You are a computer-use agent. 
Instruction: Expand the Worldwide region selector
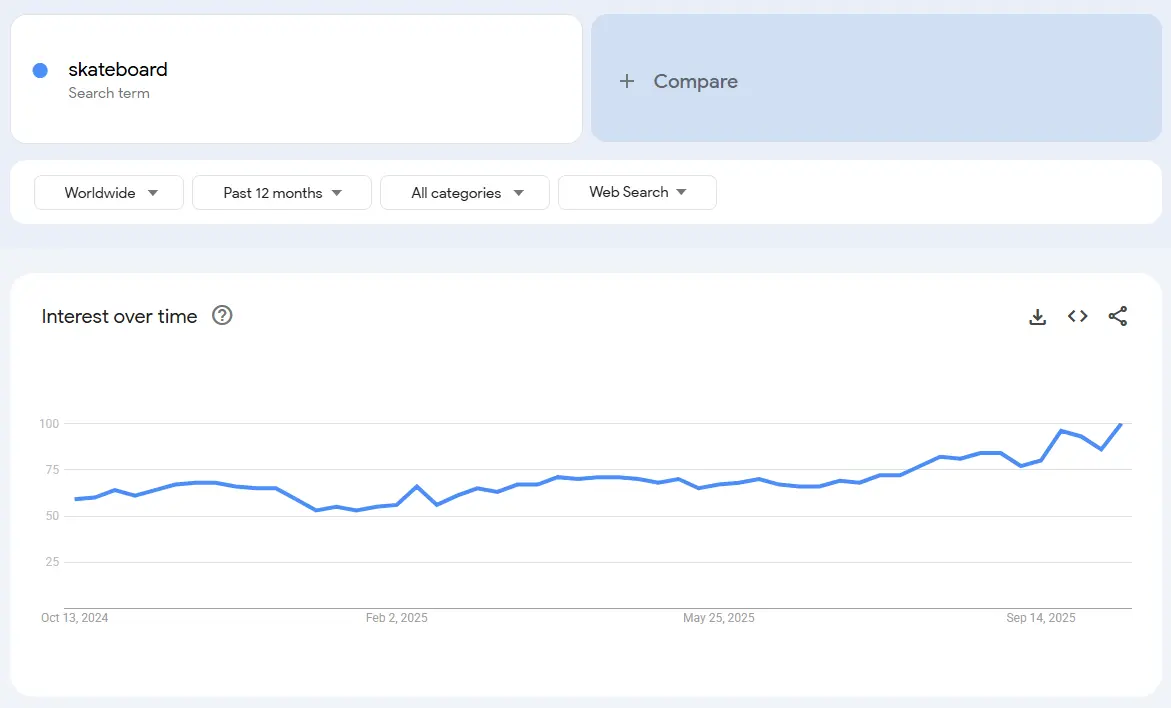pos(108,192)
